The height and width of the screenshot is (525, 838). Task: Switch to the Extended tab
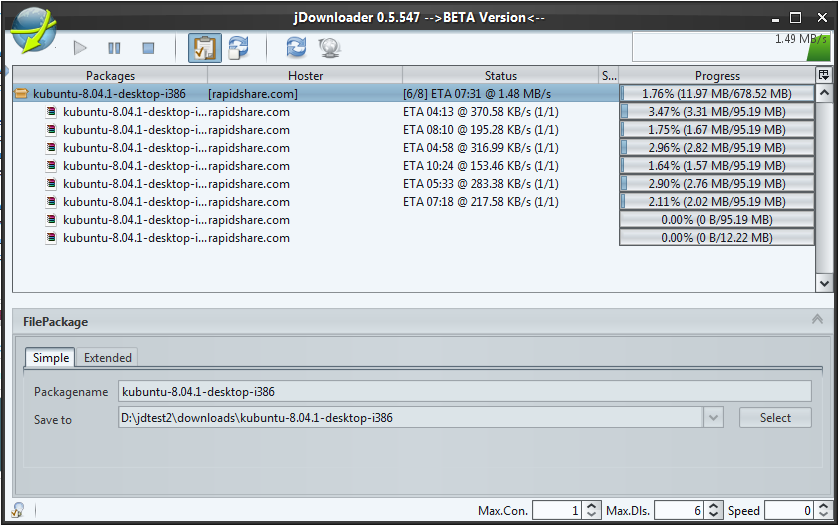click(107, 358)
